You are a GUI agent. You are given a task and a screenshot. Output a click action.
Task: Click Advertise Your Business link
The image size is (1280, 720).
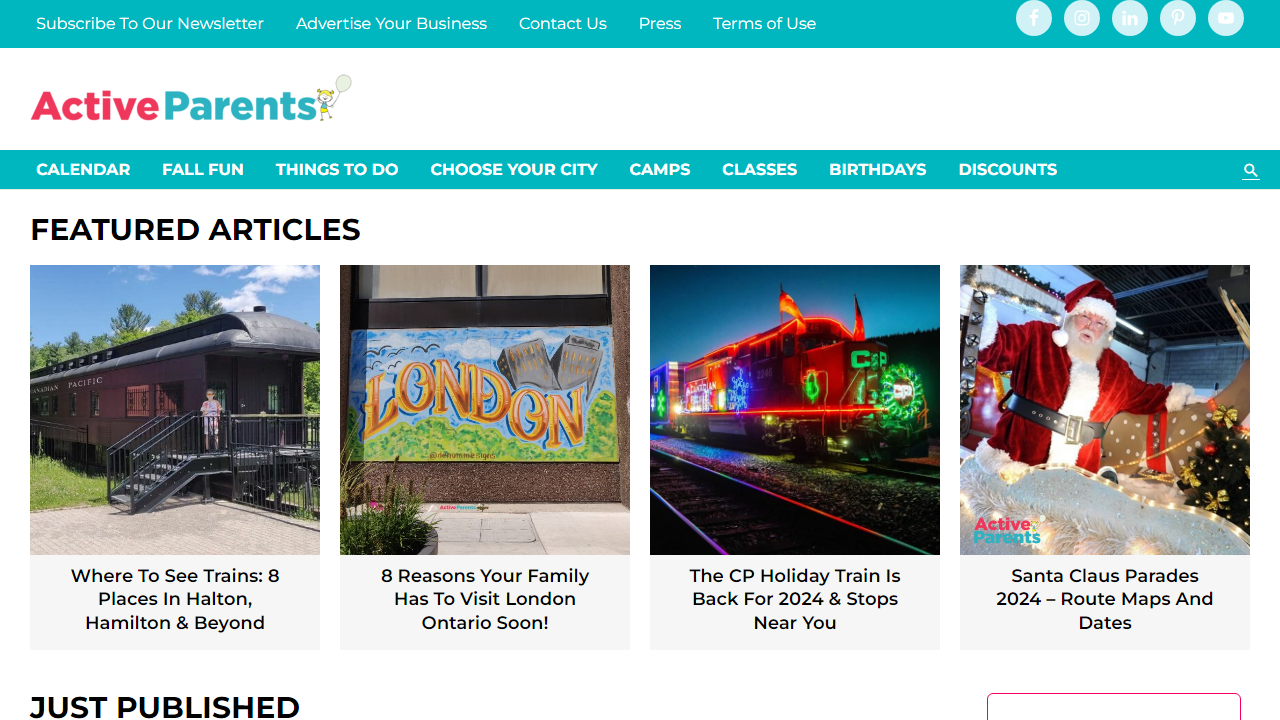pyautogui.click(x=391, y=23)
